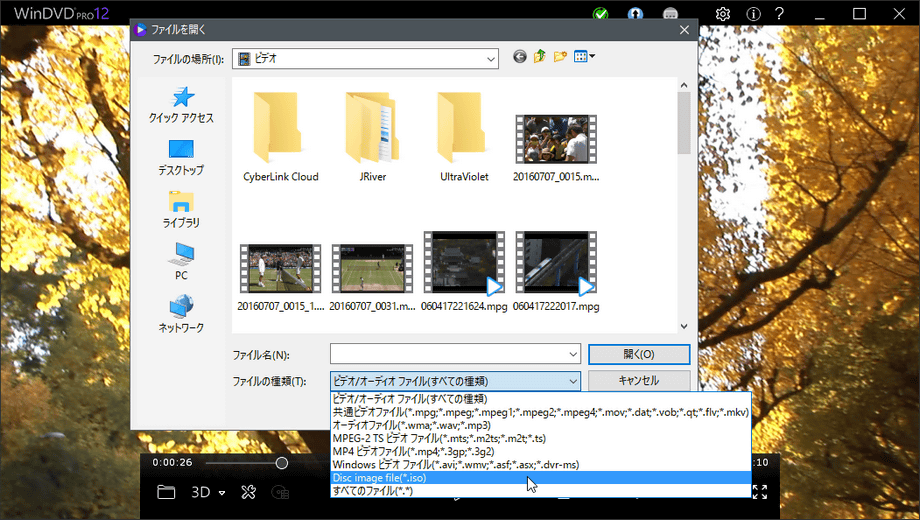The image size is (920, 520).
Task: Click green checkmark status icon in title bar
Action: click(x=600, y=13)
